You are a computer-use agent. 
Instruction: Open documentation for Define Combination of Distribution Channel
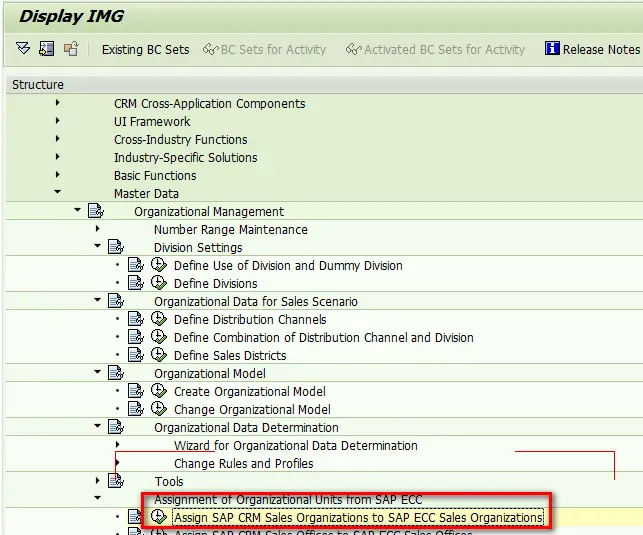point(136,337)
